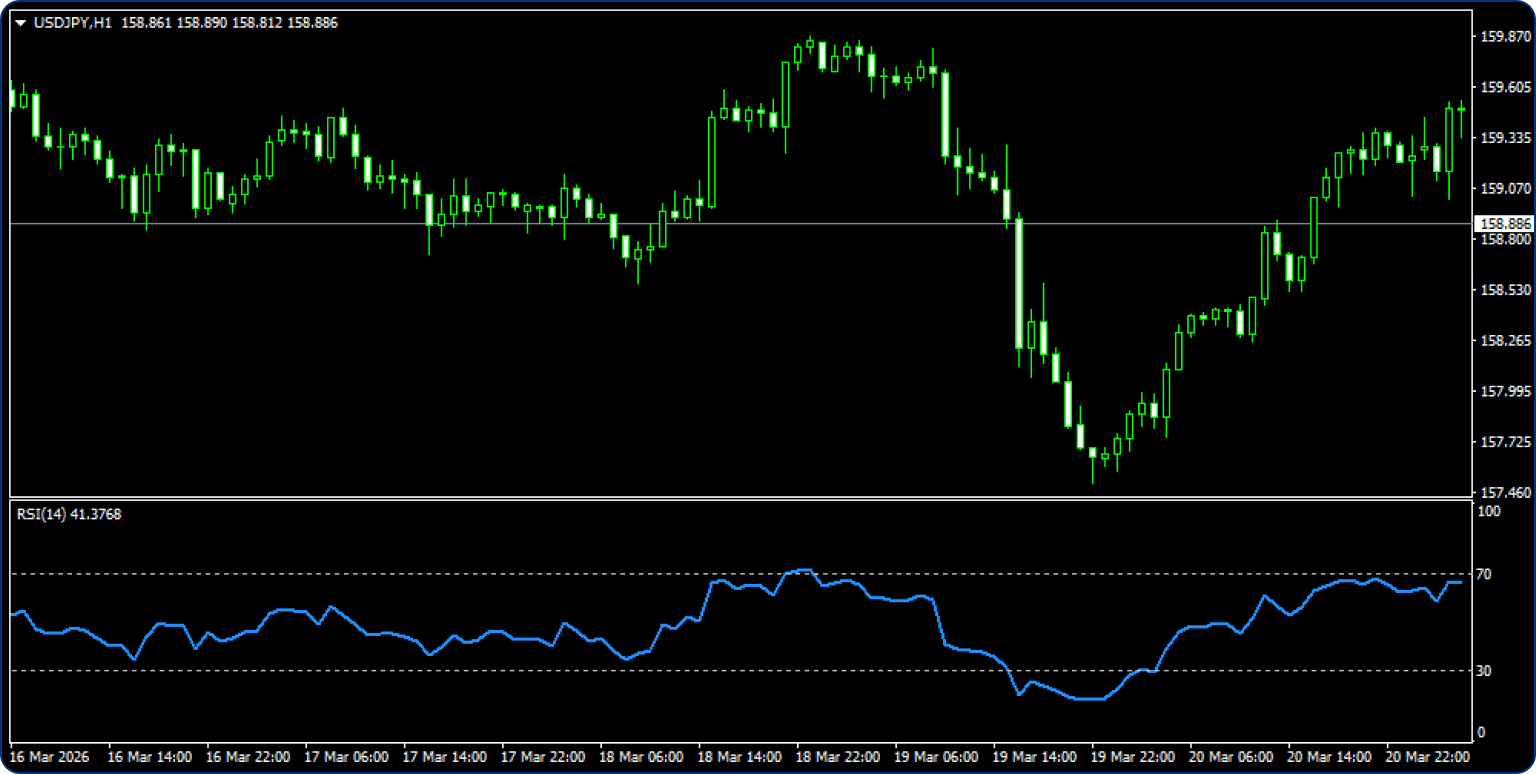Click the lowest candle near 157.5
Image resolution: width=1536 pixels, height=774 pixels.
(1093, 455)
